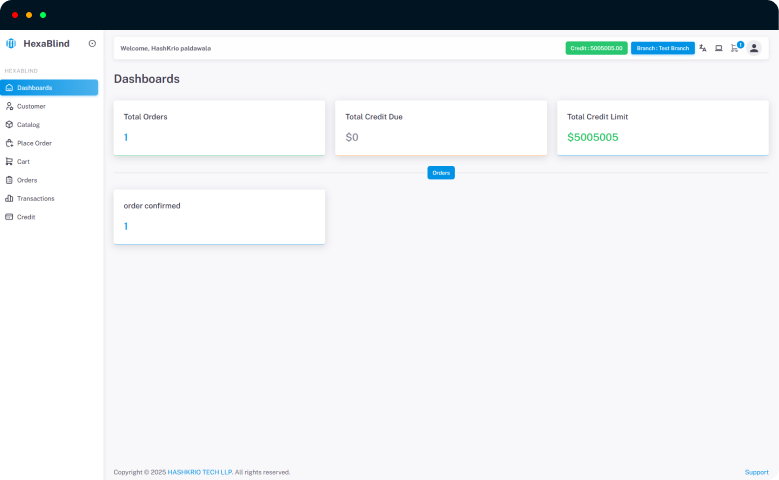Click the Transactions chart icon
Image resolution: width=779 pixels, height=480 pixels.
click(x=9, y=198)
